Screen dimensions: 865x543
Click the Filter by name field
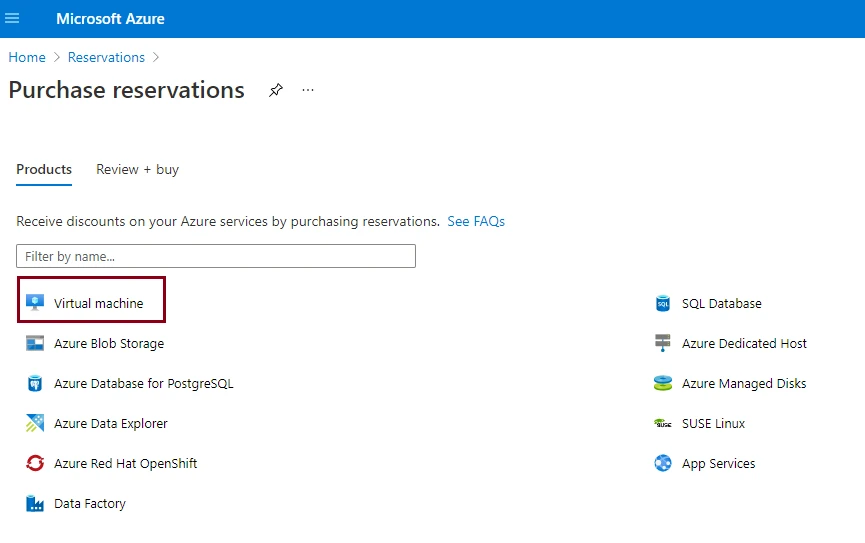click(216, 256)
